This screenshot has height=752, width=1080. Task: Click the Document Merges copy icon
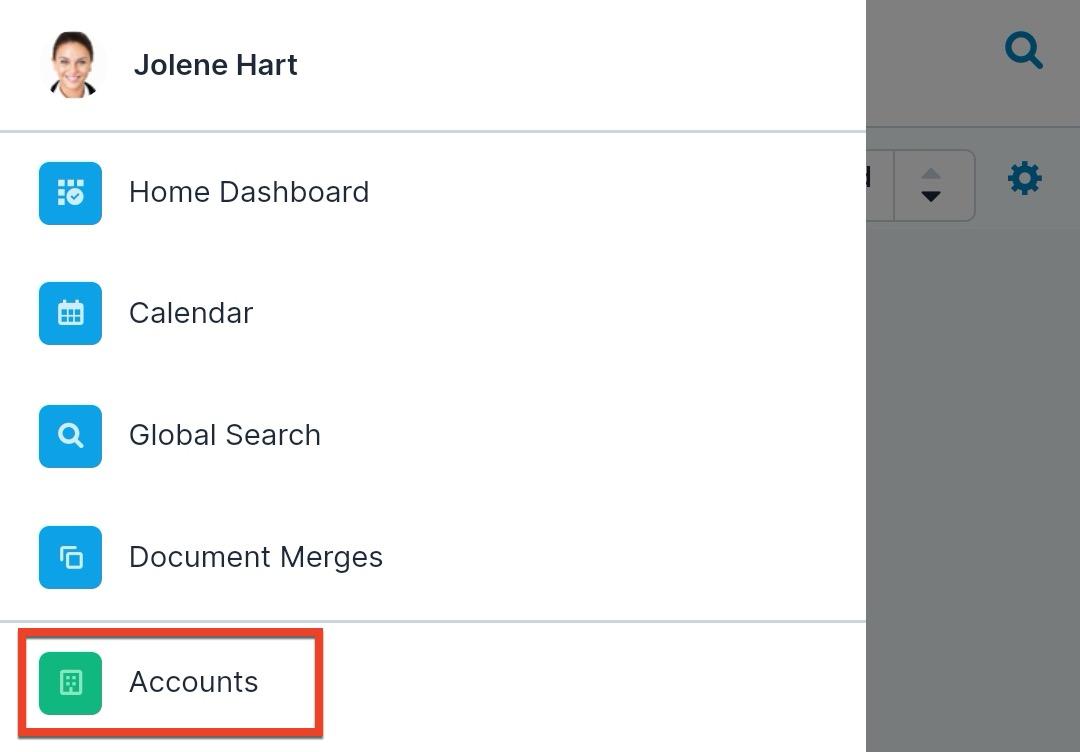(x=70, y=557)
